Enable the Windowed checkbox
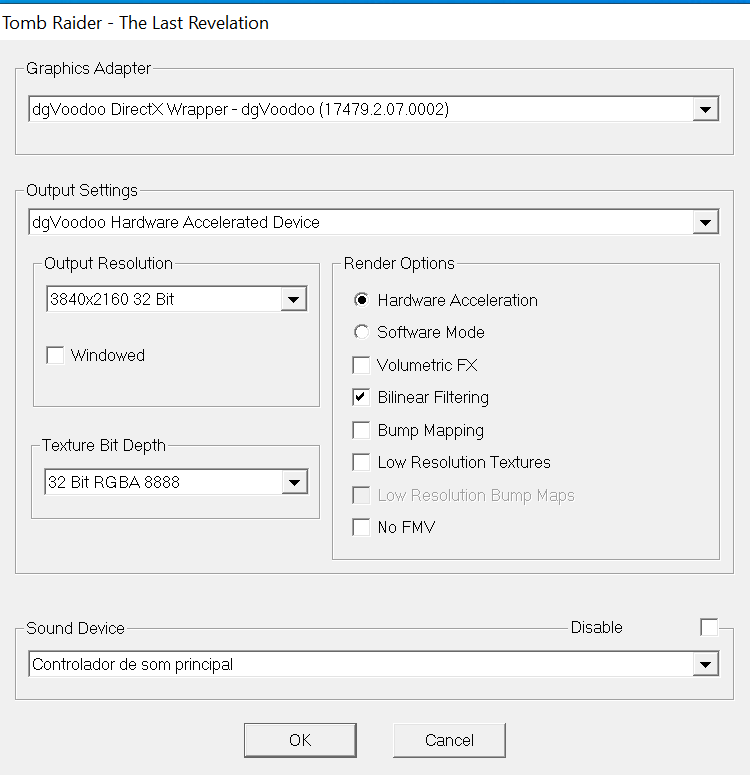This screenshot has width=750, height=775. pyautogui.click(x=56, y=356)
